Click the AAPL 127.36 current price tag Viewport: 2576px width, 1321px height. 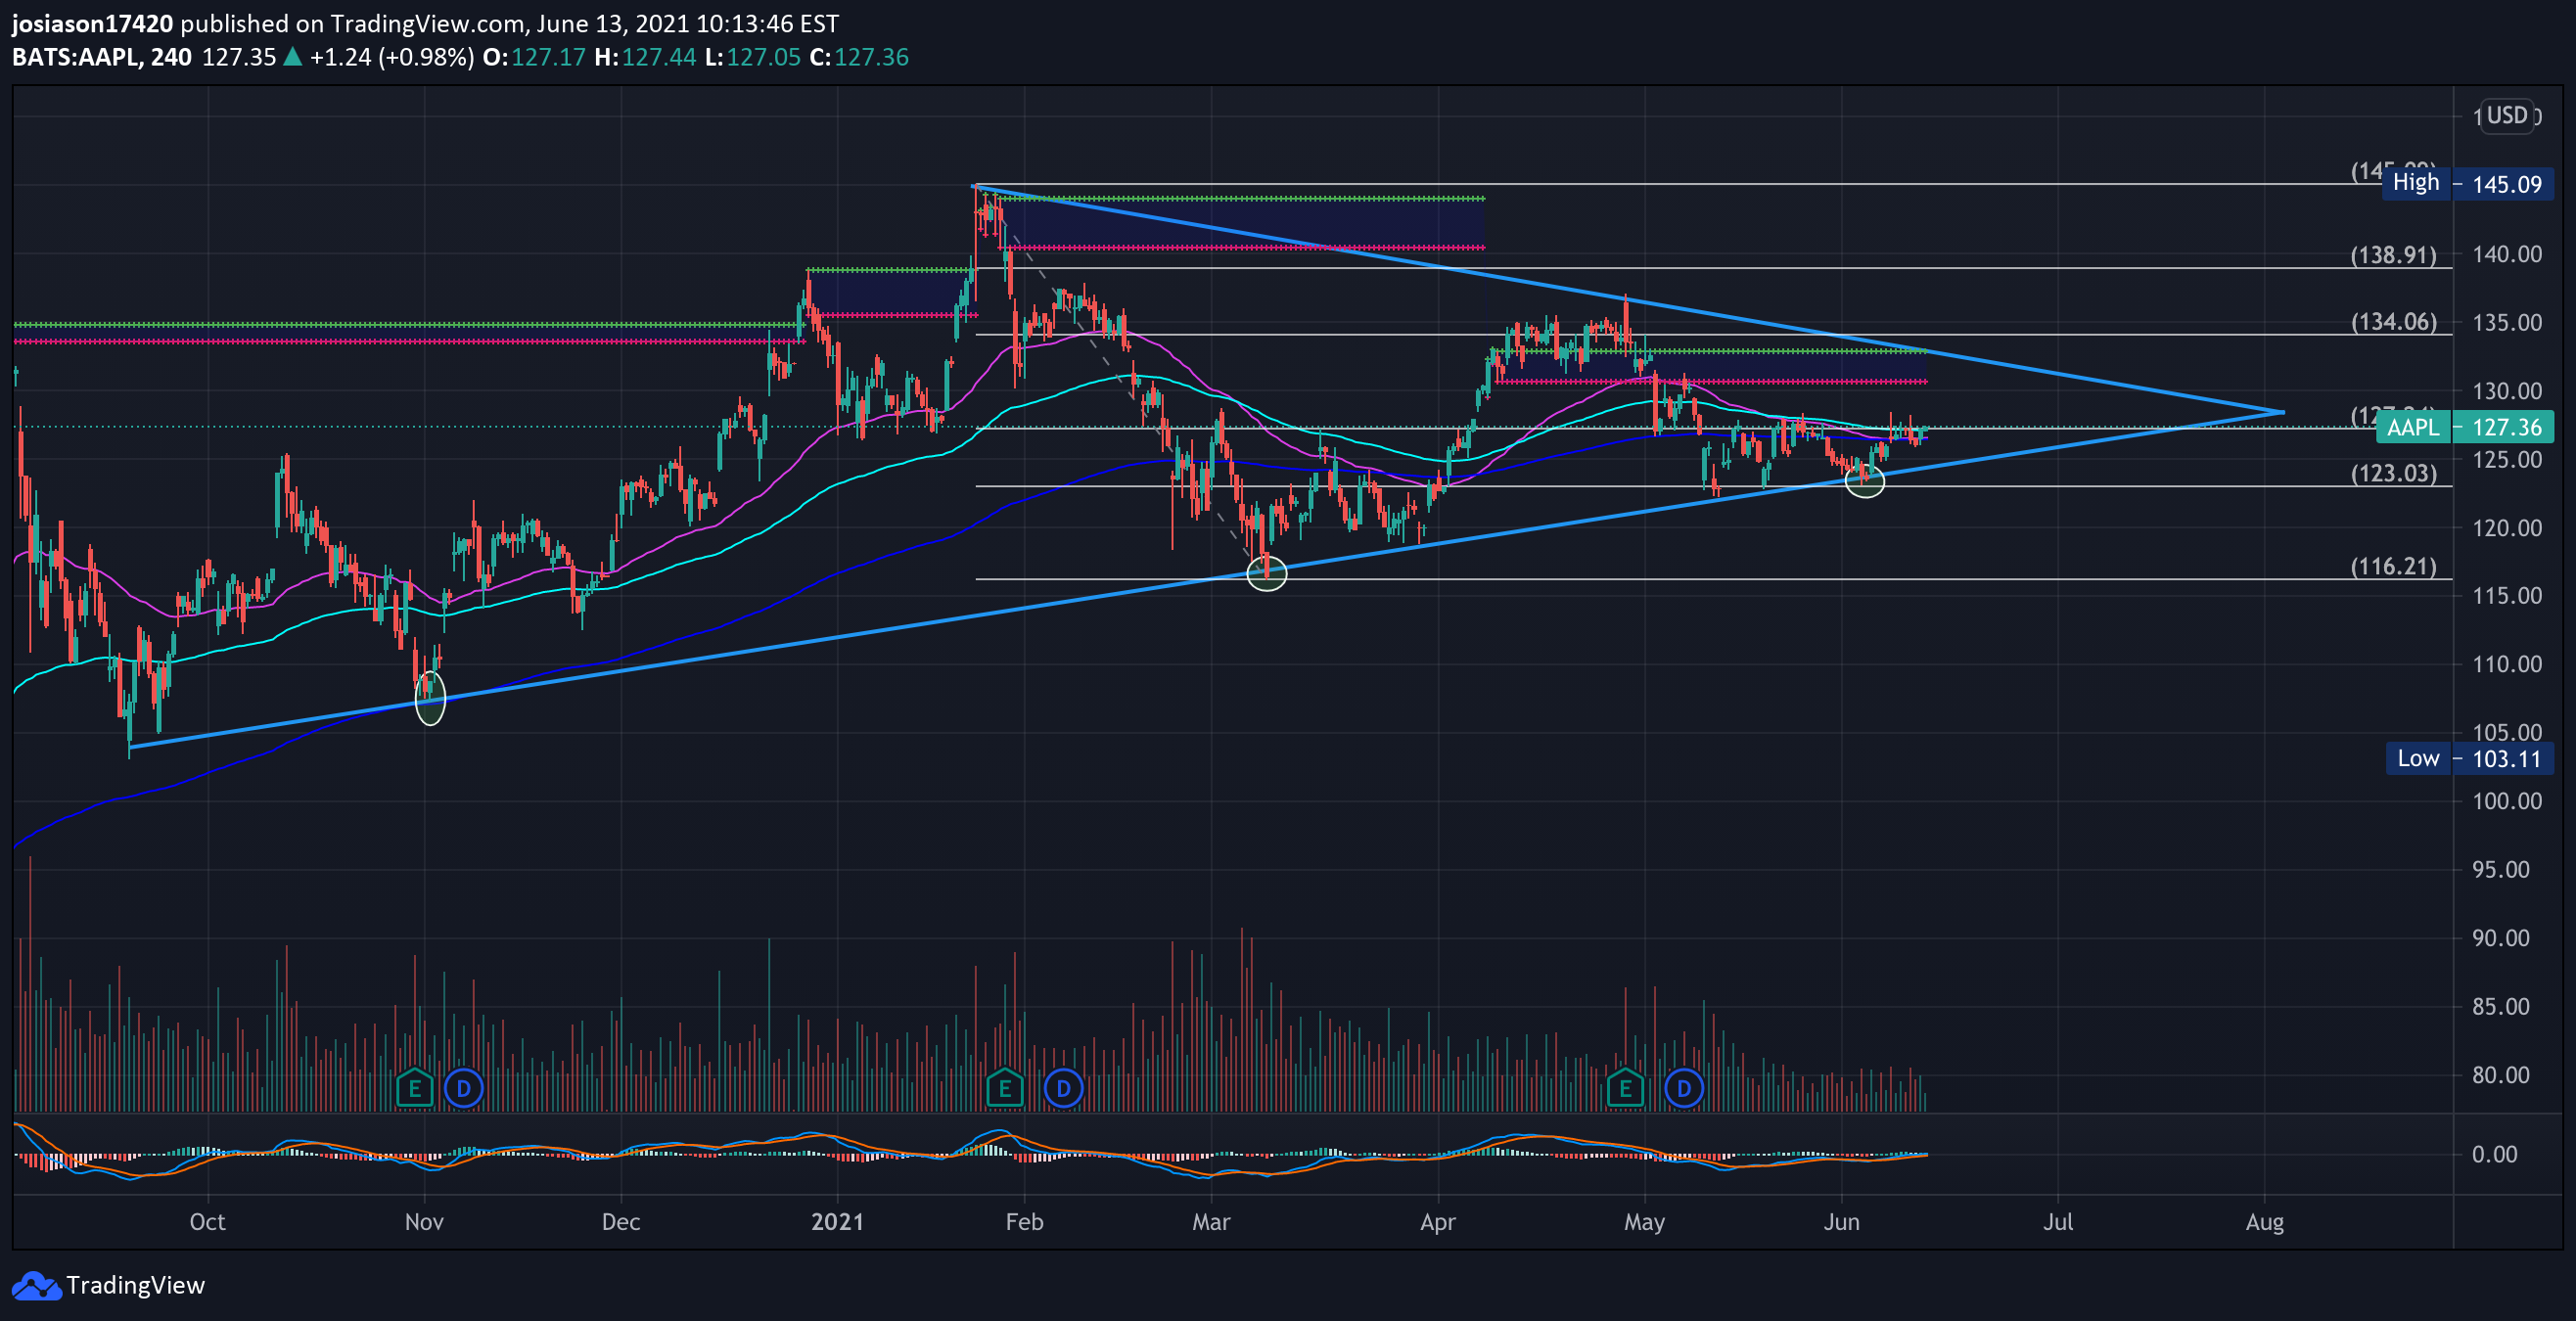coord(2465,428)
